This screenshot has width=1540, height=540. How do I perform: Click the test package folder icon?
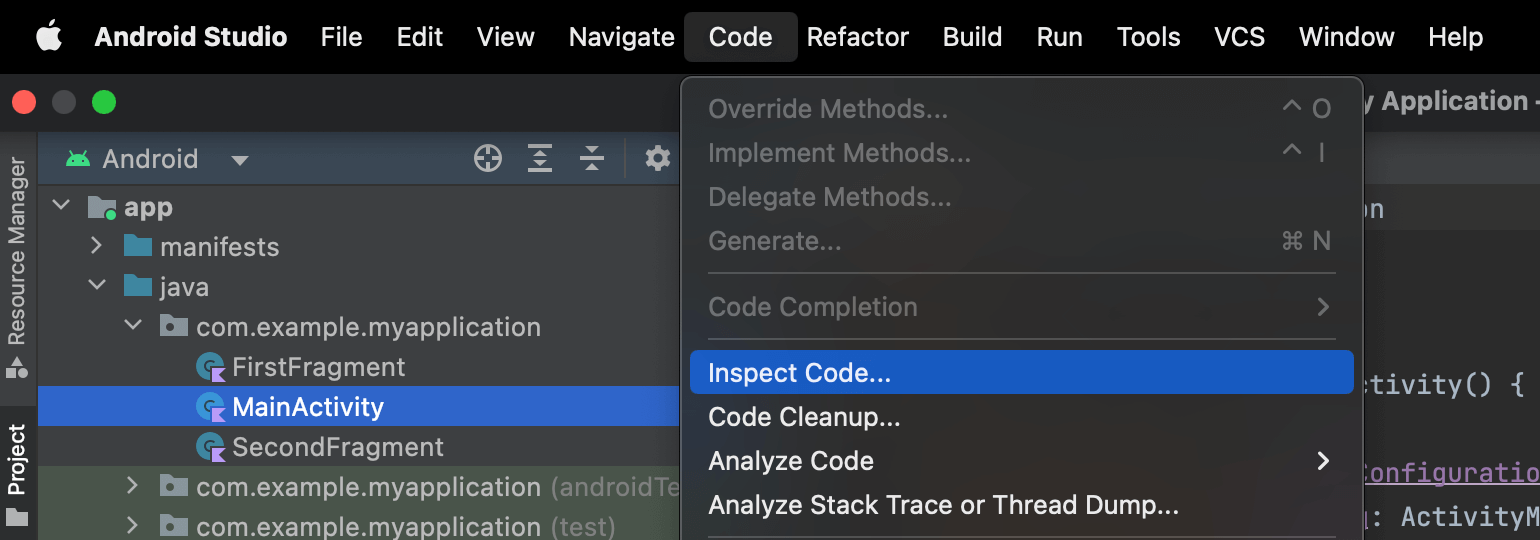[174, 525]
